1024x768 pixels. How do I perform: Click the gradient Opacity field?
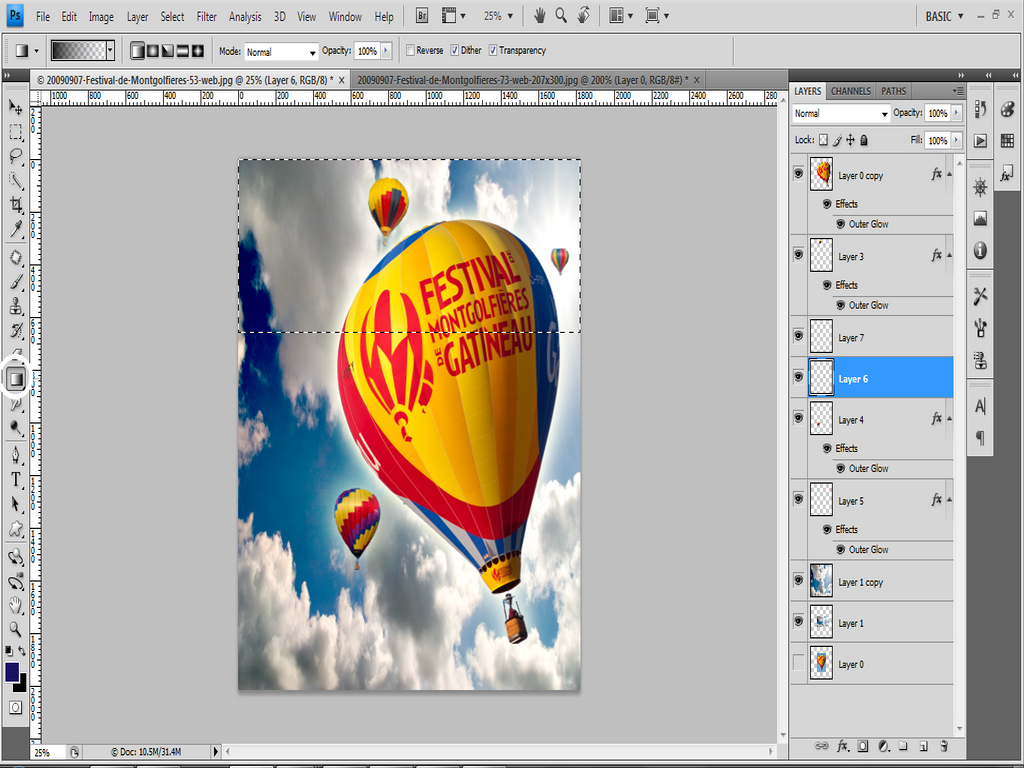pos(366,51)
